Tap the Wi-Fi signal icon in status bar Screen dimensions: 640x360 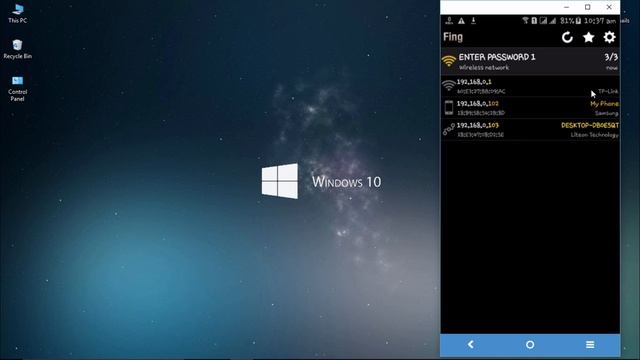pos(525,20)
